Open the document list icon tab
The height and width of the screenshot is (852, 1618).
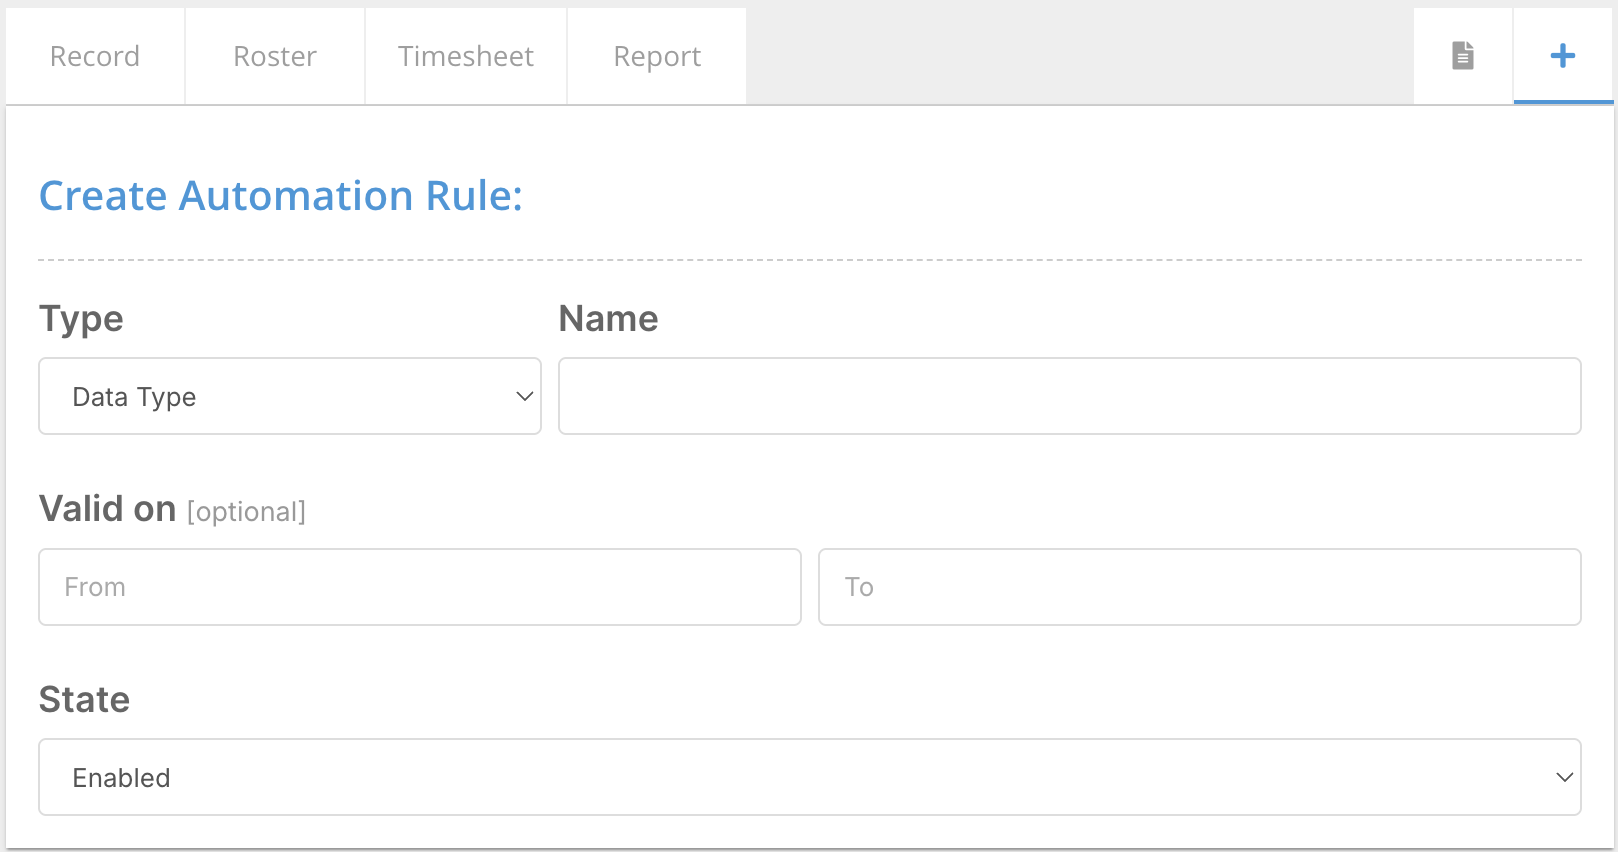tap(1463, 56)
